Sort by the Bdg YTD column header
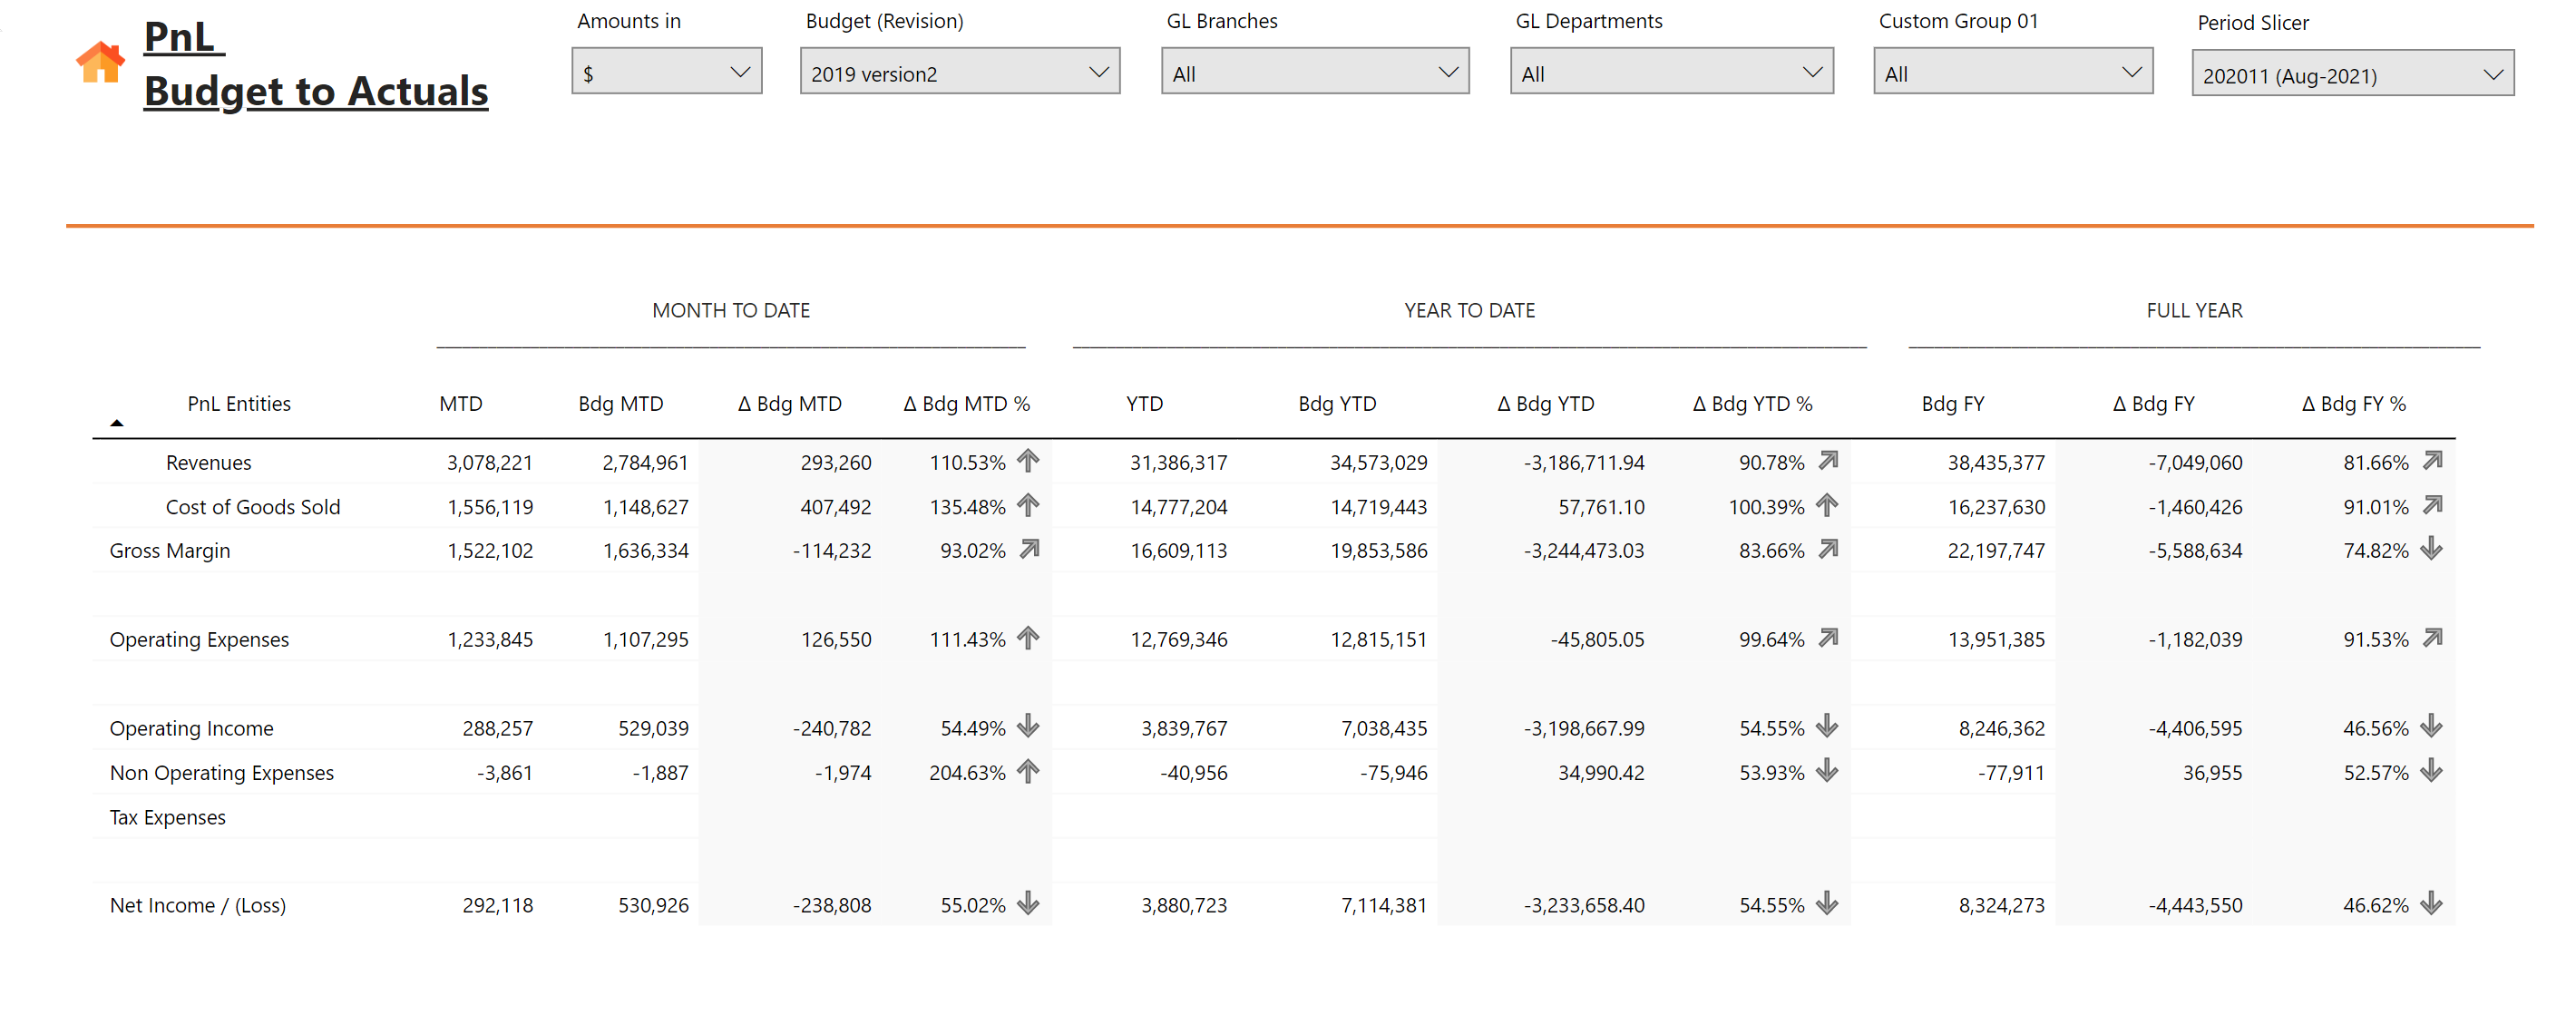 pyautogui.click(x=1337, y=404)
